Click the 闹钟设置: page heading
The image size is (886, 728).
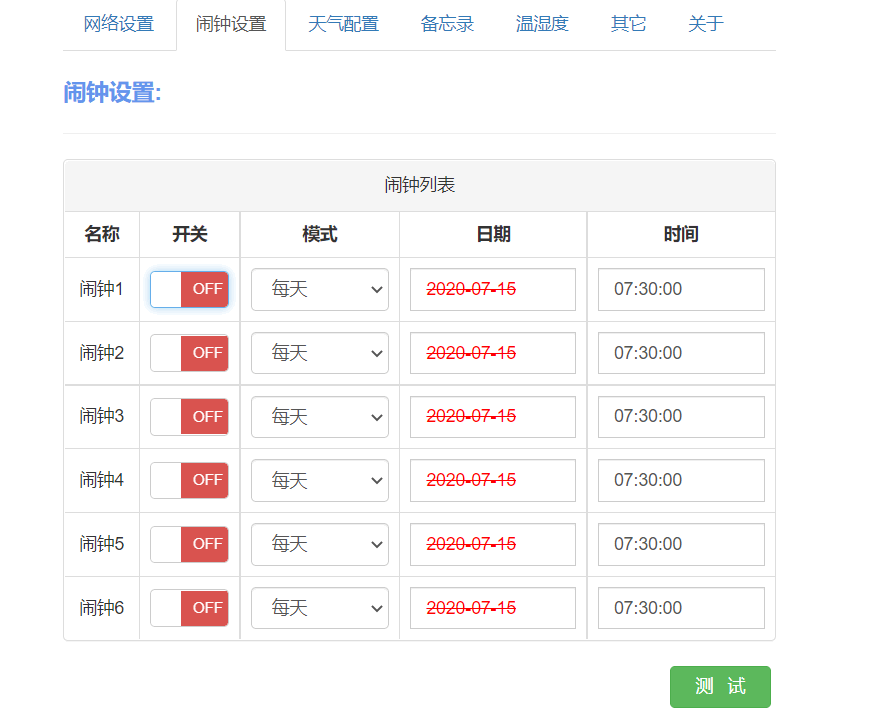click(x=112, y=92)
